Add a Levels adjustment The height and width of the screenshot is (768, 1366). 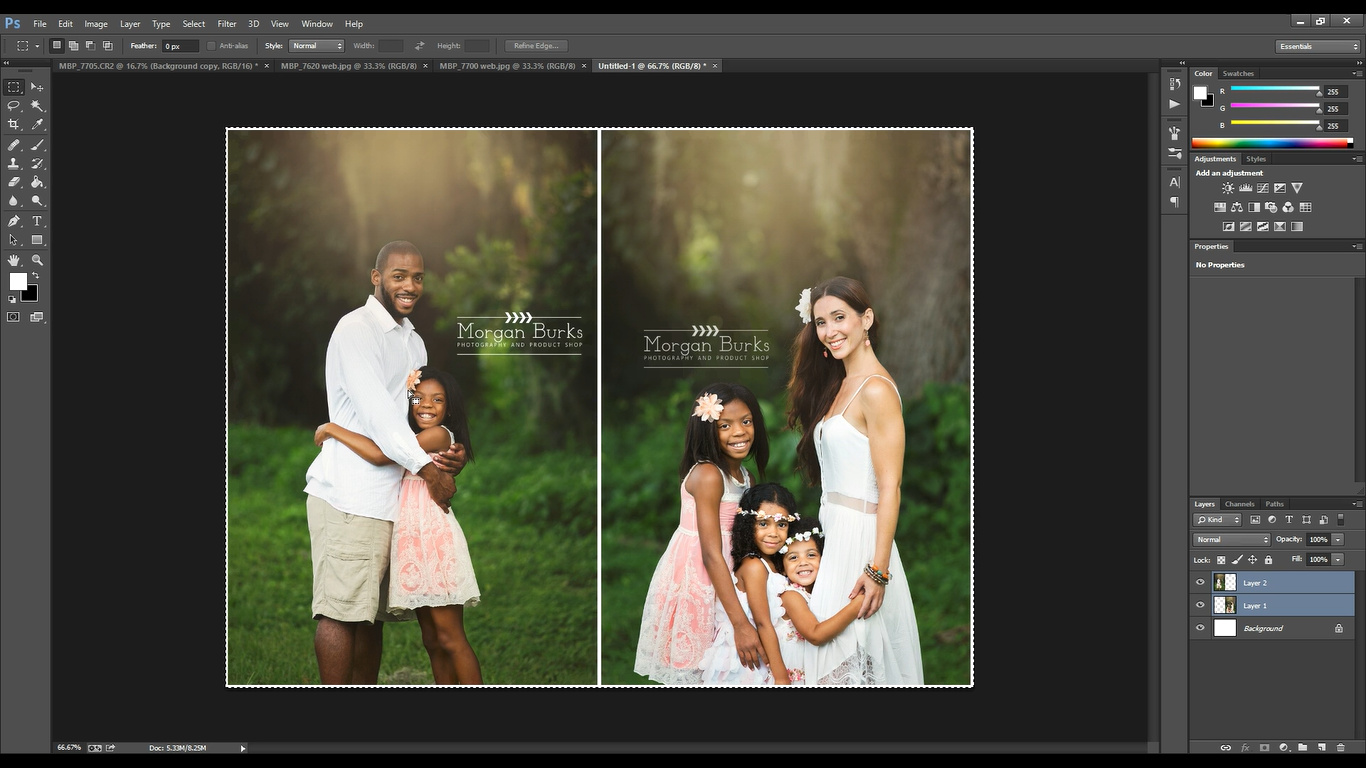pos(1245,188)
